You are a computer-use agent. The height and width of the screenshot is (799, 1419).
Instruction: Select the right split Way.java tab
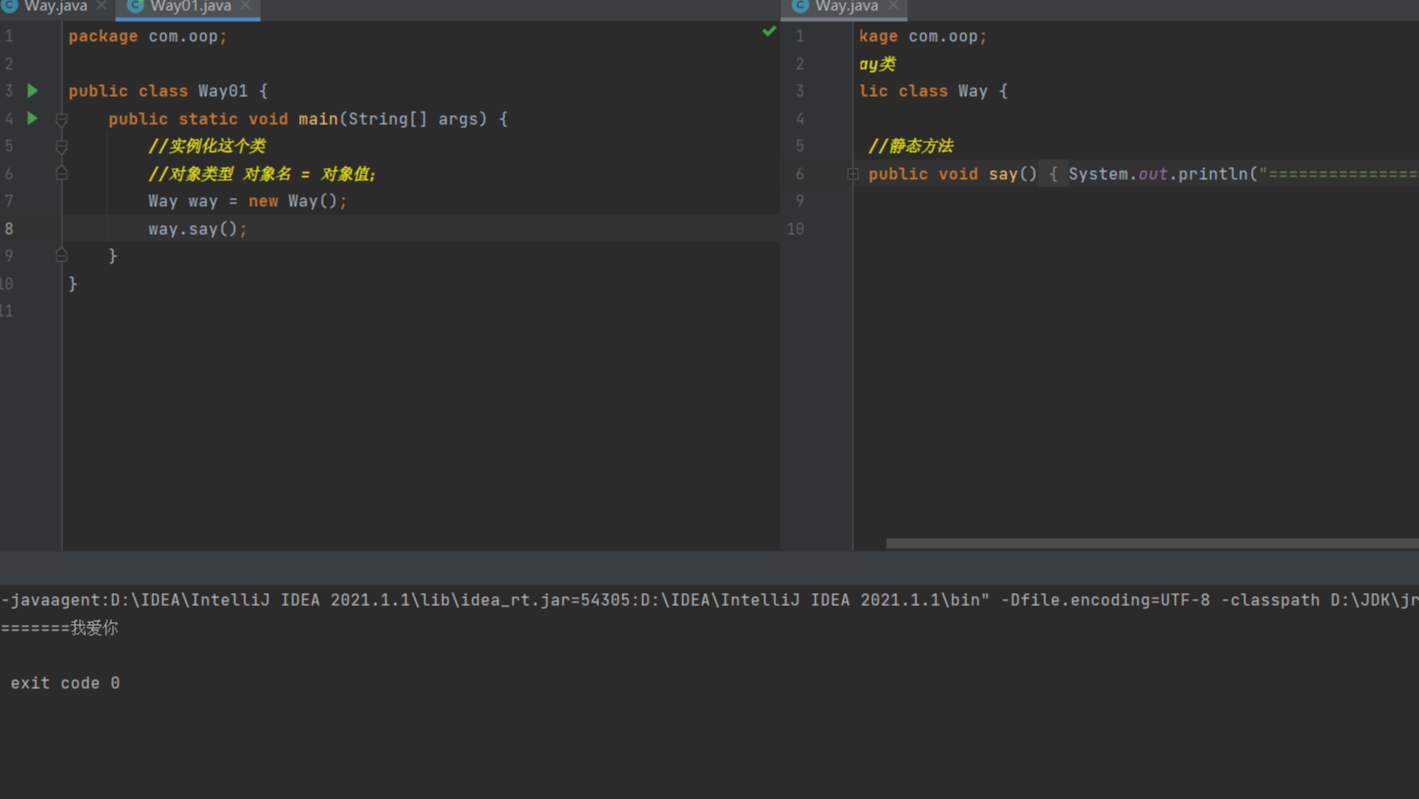click(843, 6)
